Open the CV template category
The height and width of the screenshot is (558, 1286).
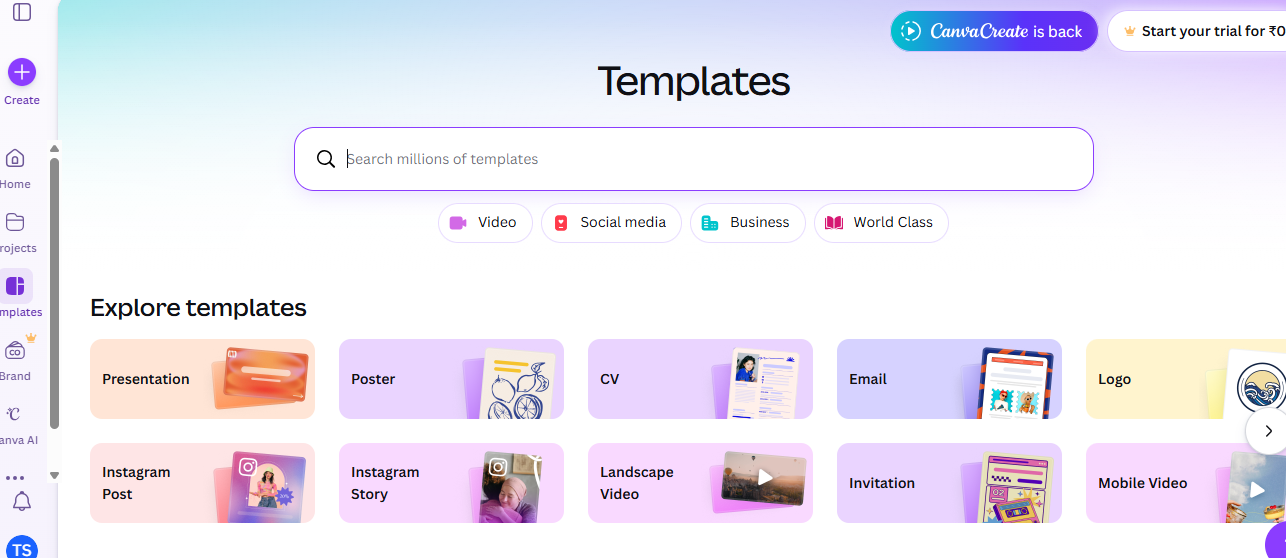[700, 379]
